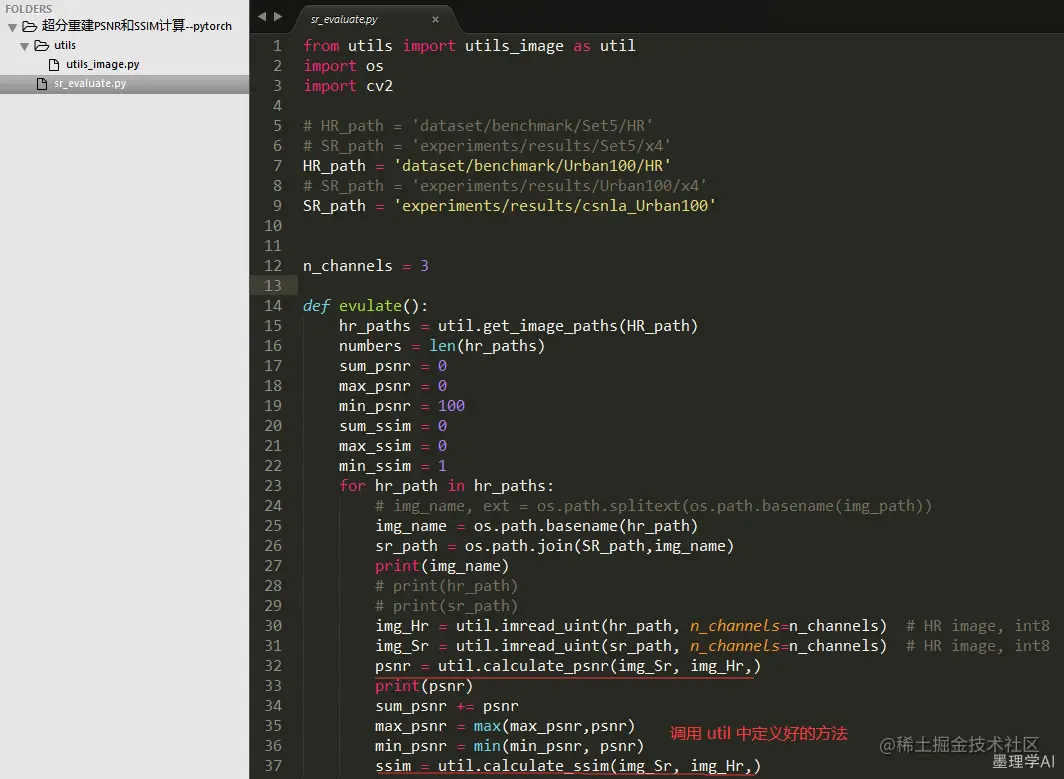Switch to the sr_evaluate.py tab

tap(344, 20)
